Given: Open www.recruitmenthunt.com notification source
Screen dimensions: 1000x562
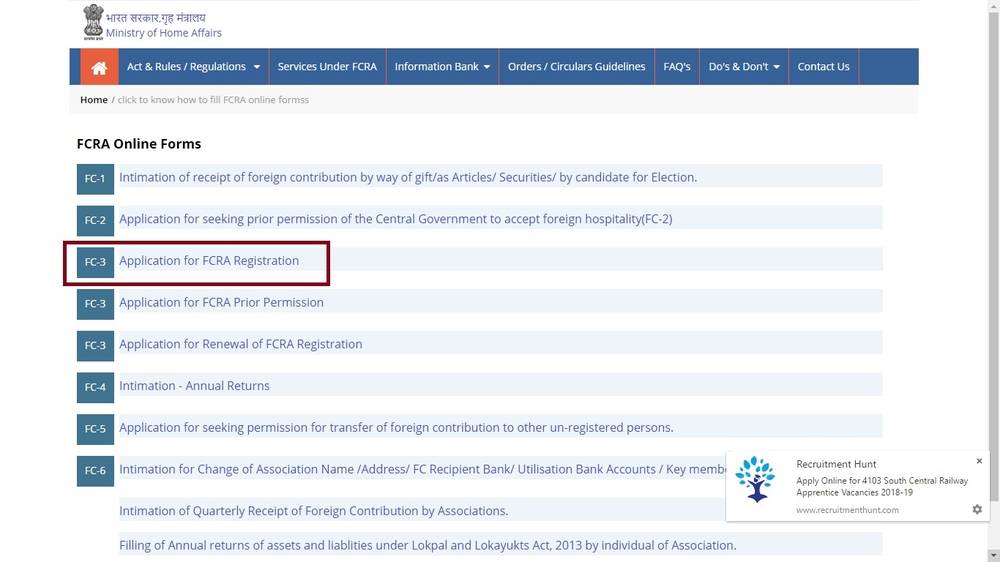Looking at the screenshot, I should tap(847, 510).
